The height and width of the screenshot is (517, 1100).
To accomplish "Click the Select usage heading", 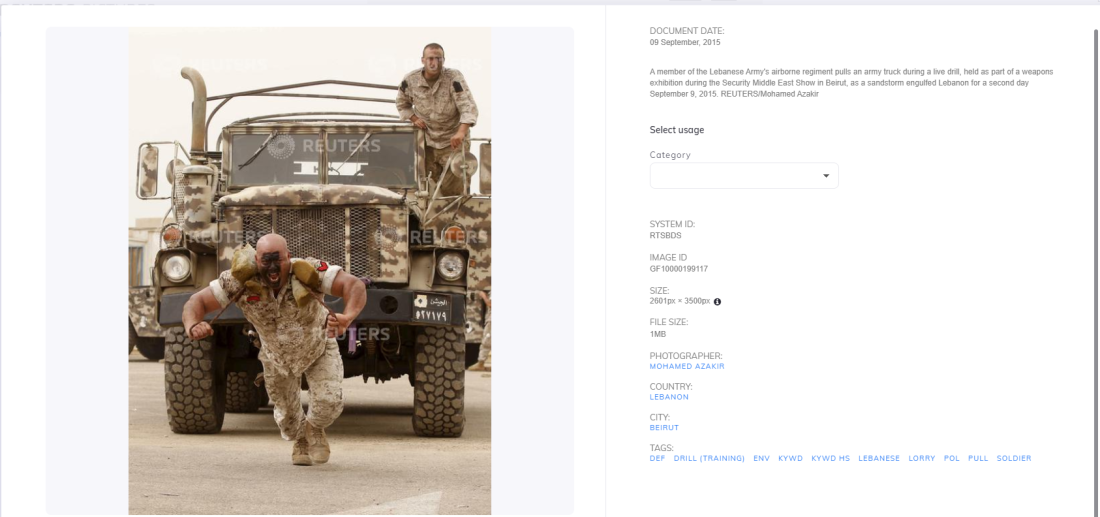I will point(677,130).
